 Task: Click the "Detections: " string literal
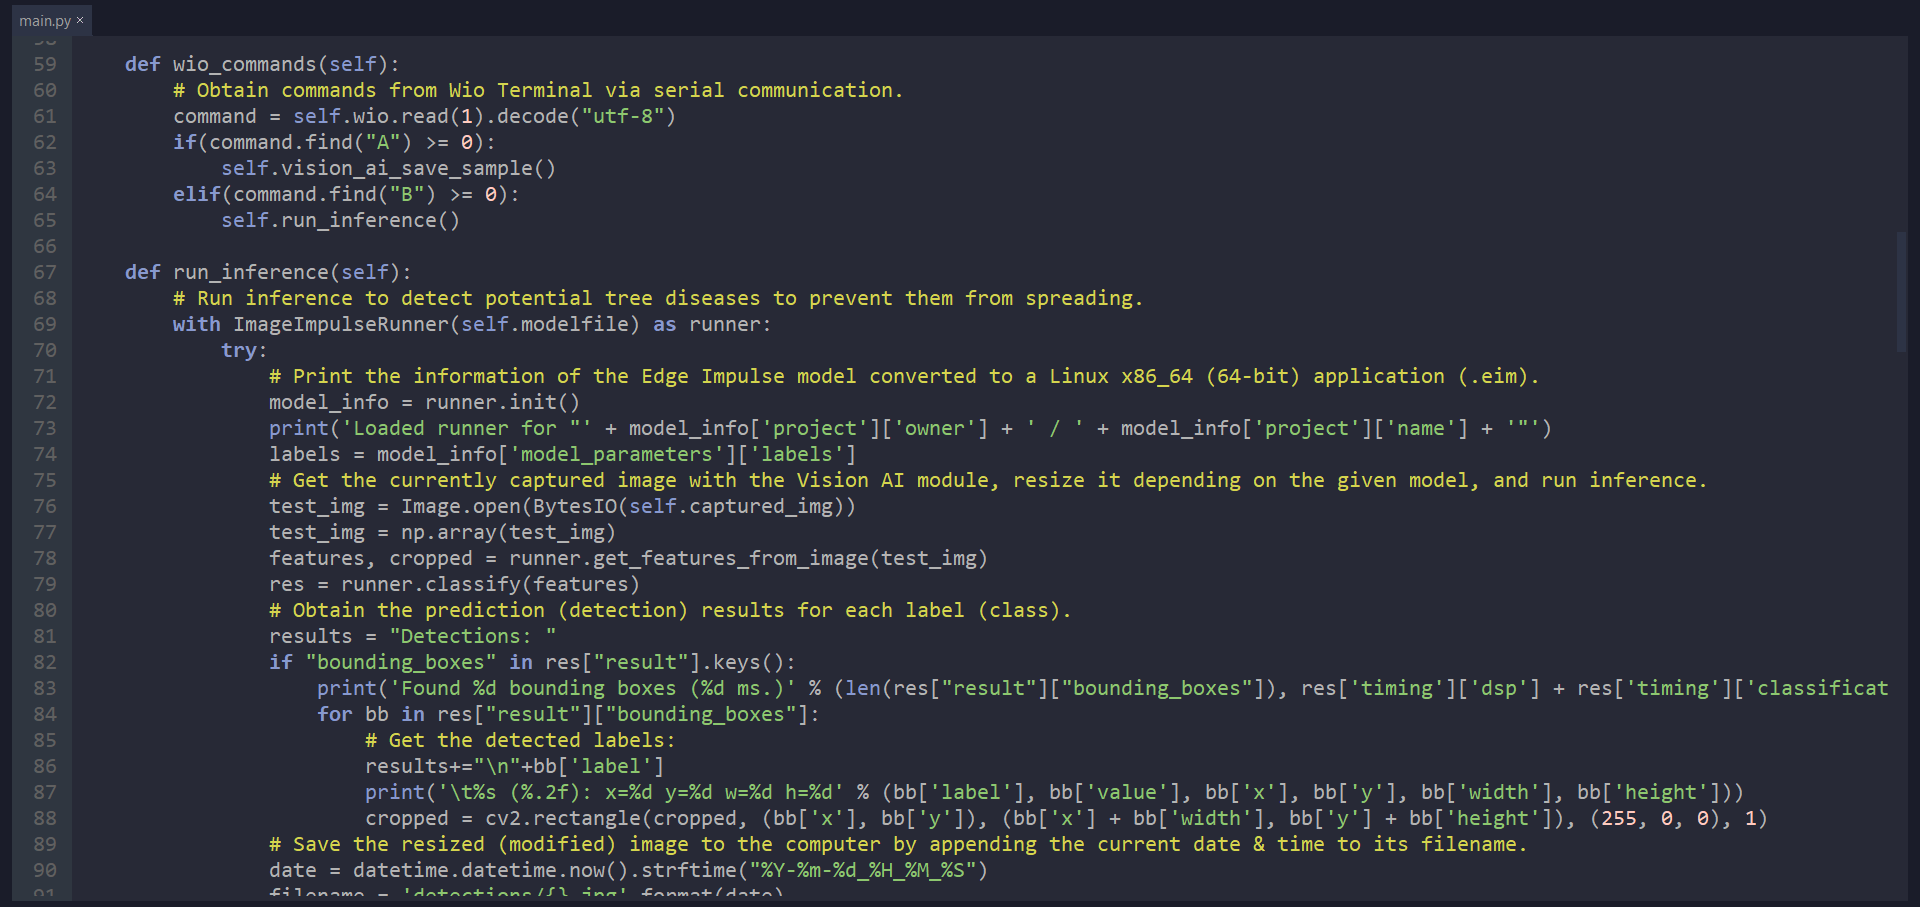coord(473,636)
